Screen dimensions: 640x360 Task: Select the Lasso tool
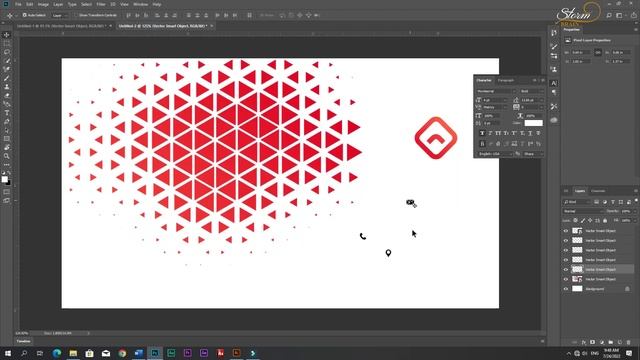point(7,52)
